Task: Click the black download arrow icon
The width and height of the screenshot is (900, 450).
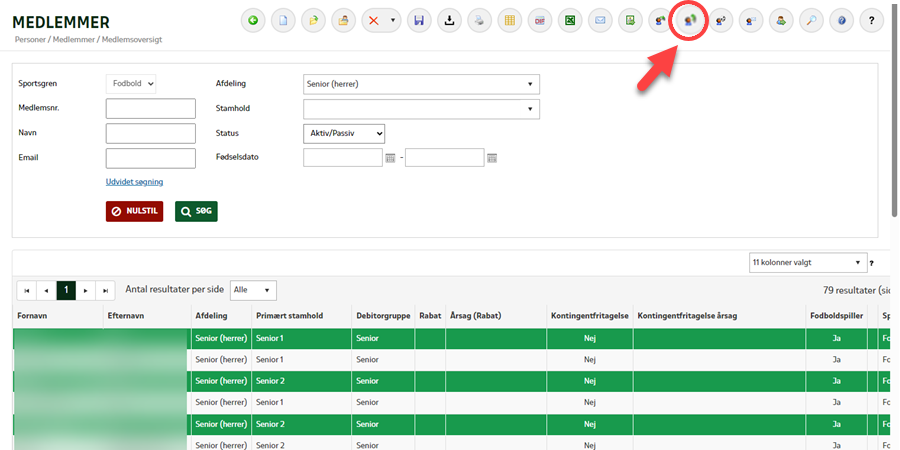Action: coord(449,21)
